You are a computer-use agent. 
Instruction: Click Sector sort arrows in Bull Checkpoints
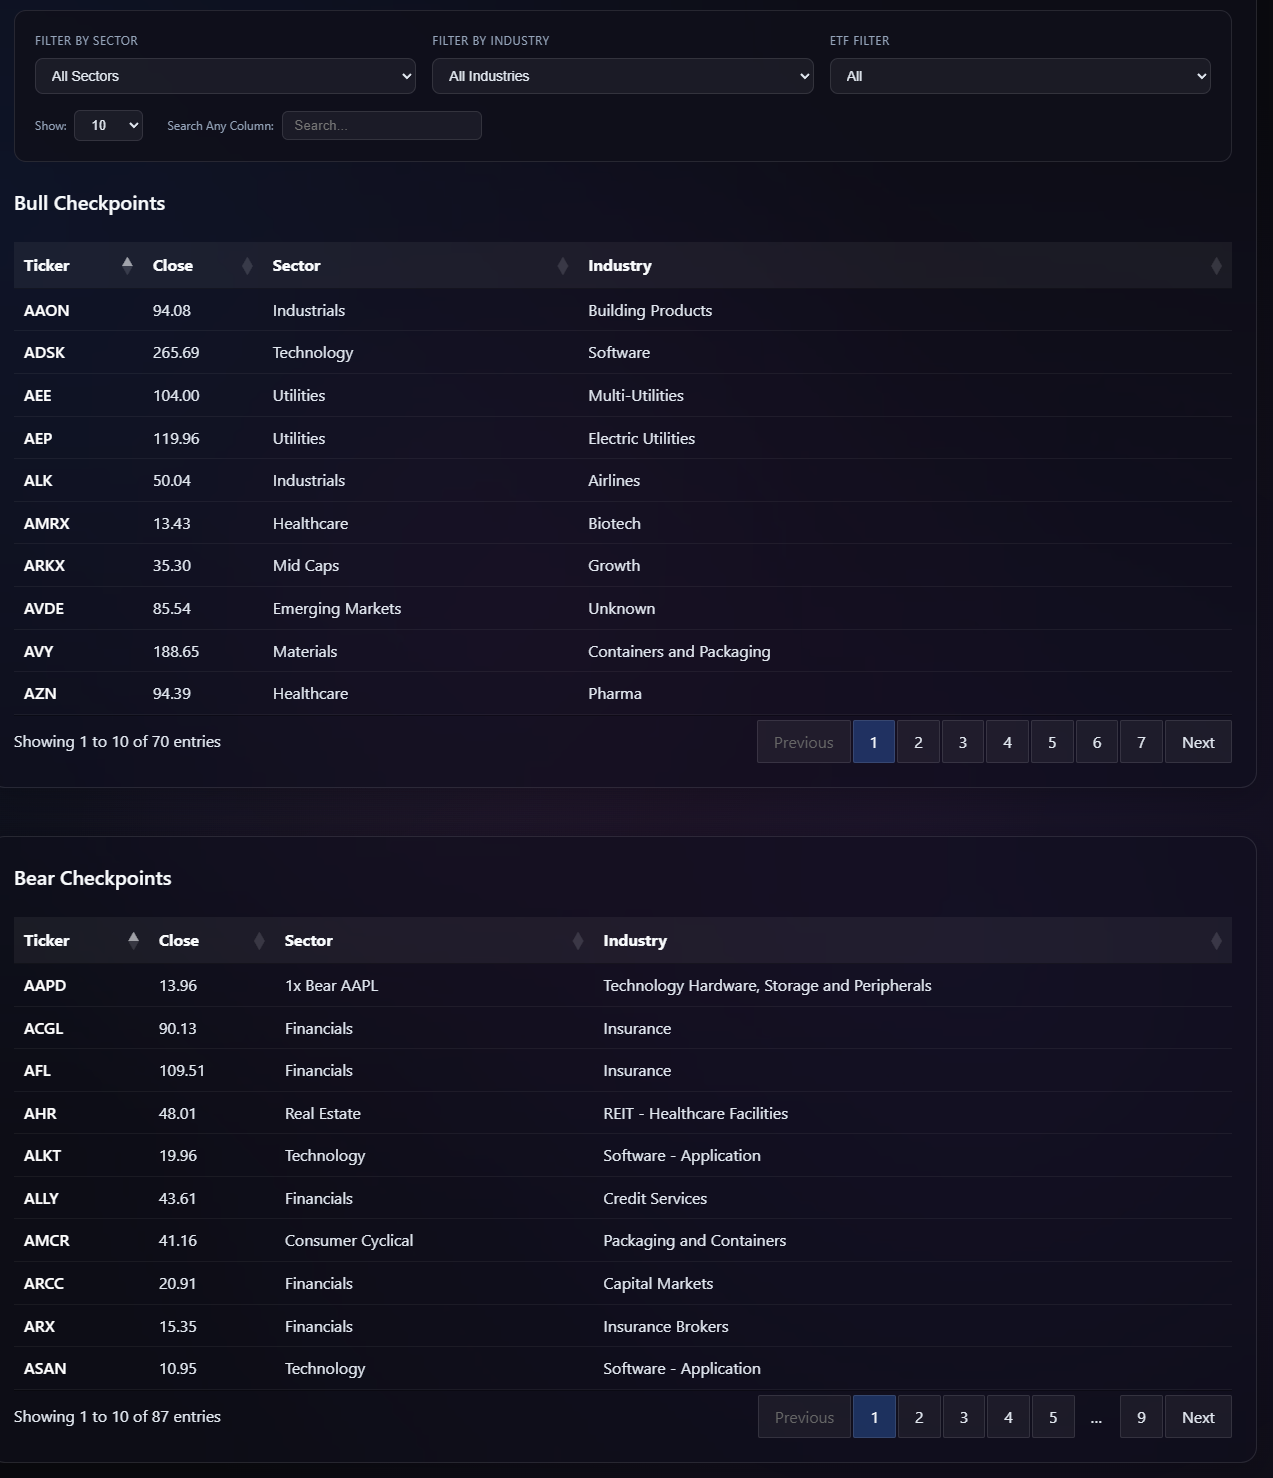pyautogui.click(x=562, y=266)
